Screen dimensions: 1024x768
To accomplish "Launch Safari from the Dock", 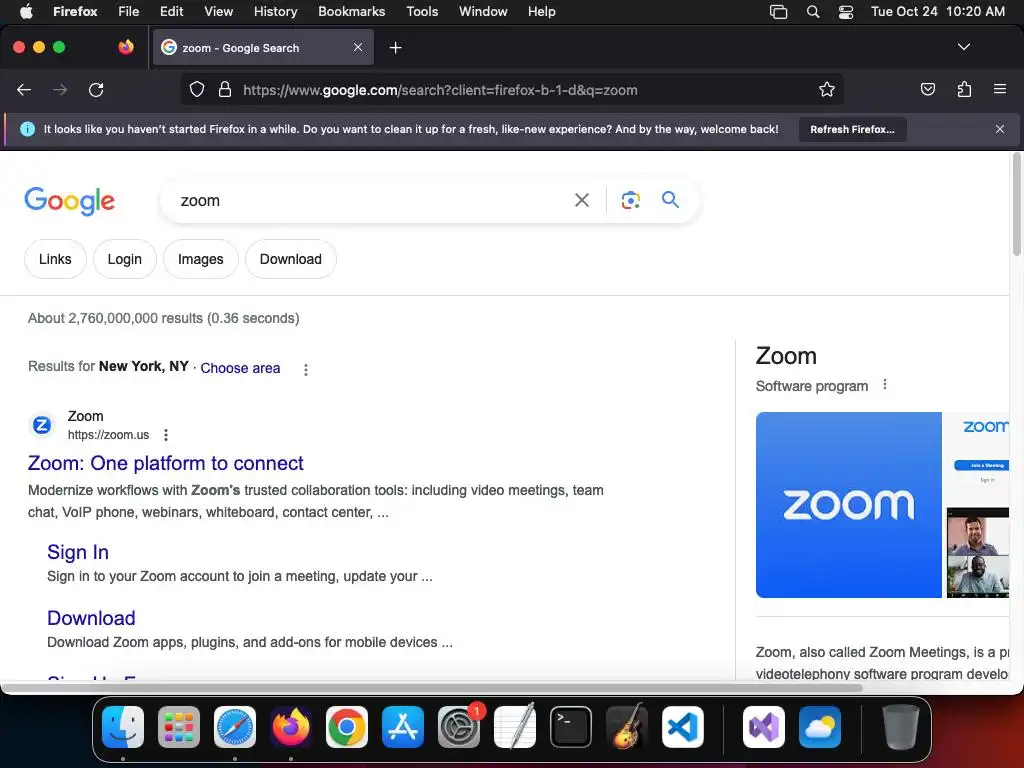I will point(235,727).
